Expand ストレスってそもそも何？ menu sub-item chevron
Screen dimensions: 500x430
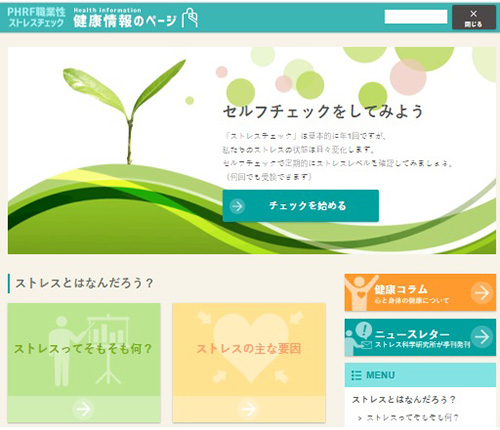coord(360,418)
